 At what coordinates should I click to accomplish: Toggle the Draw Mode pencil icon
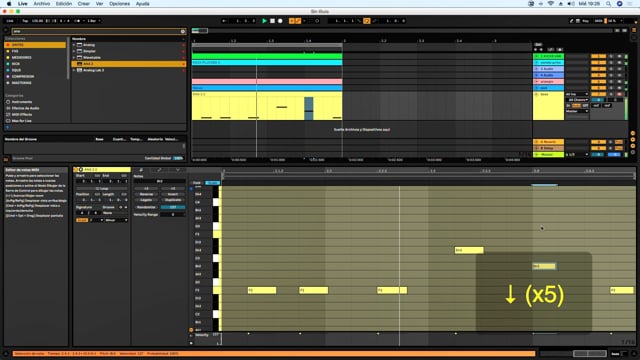point(571,21)
